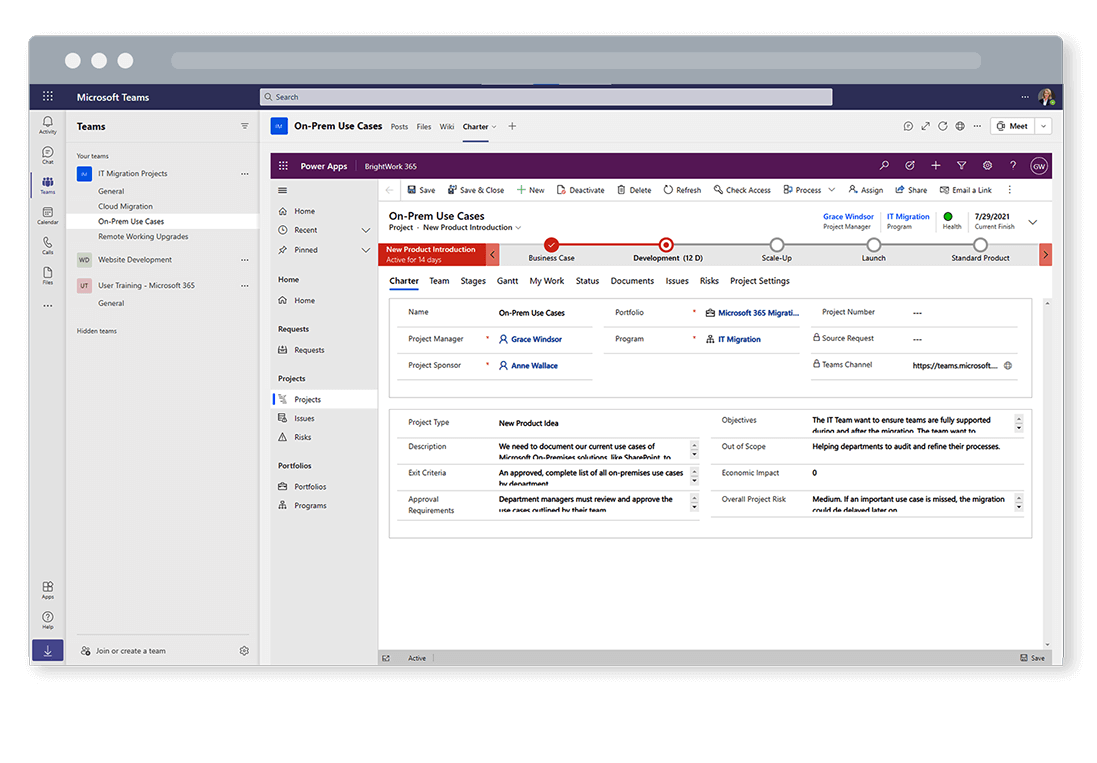Open the command bar overflow menu
1097x763 pixels.
click(x=1009, y=190)
